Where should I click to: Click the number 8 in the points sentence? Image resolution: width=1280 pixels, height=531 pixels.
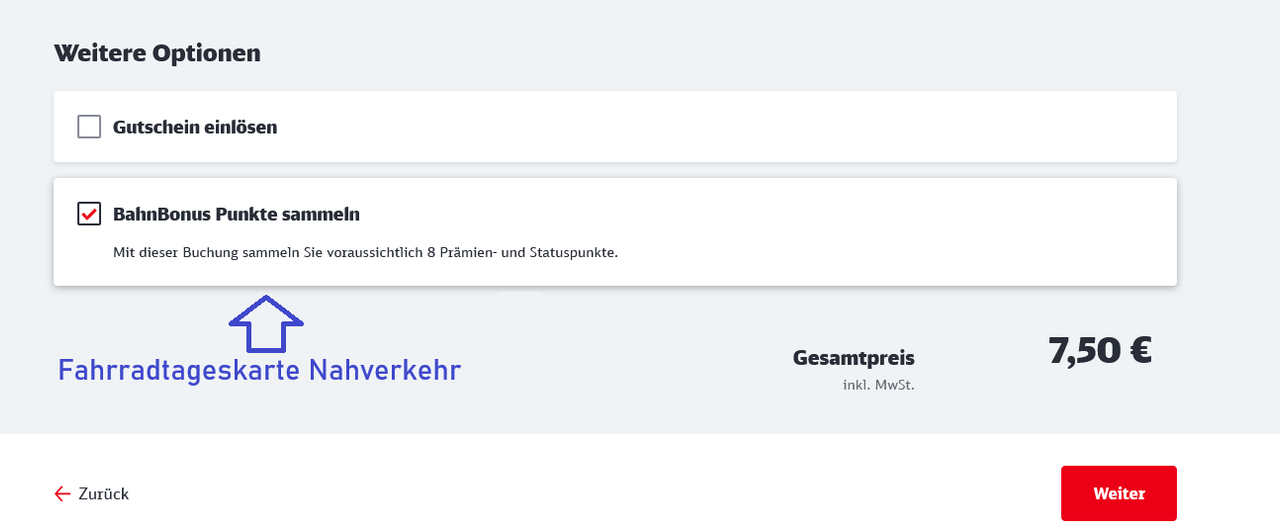click(x=431, y=252)
